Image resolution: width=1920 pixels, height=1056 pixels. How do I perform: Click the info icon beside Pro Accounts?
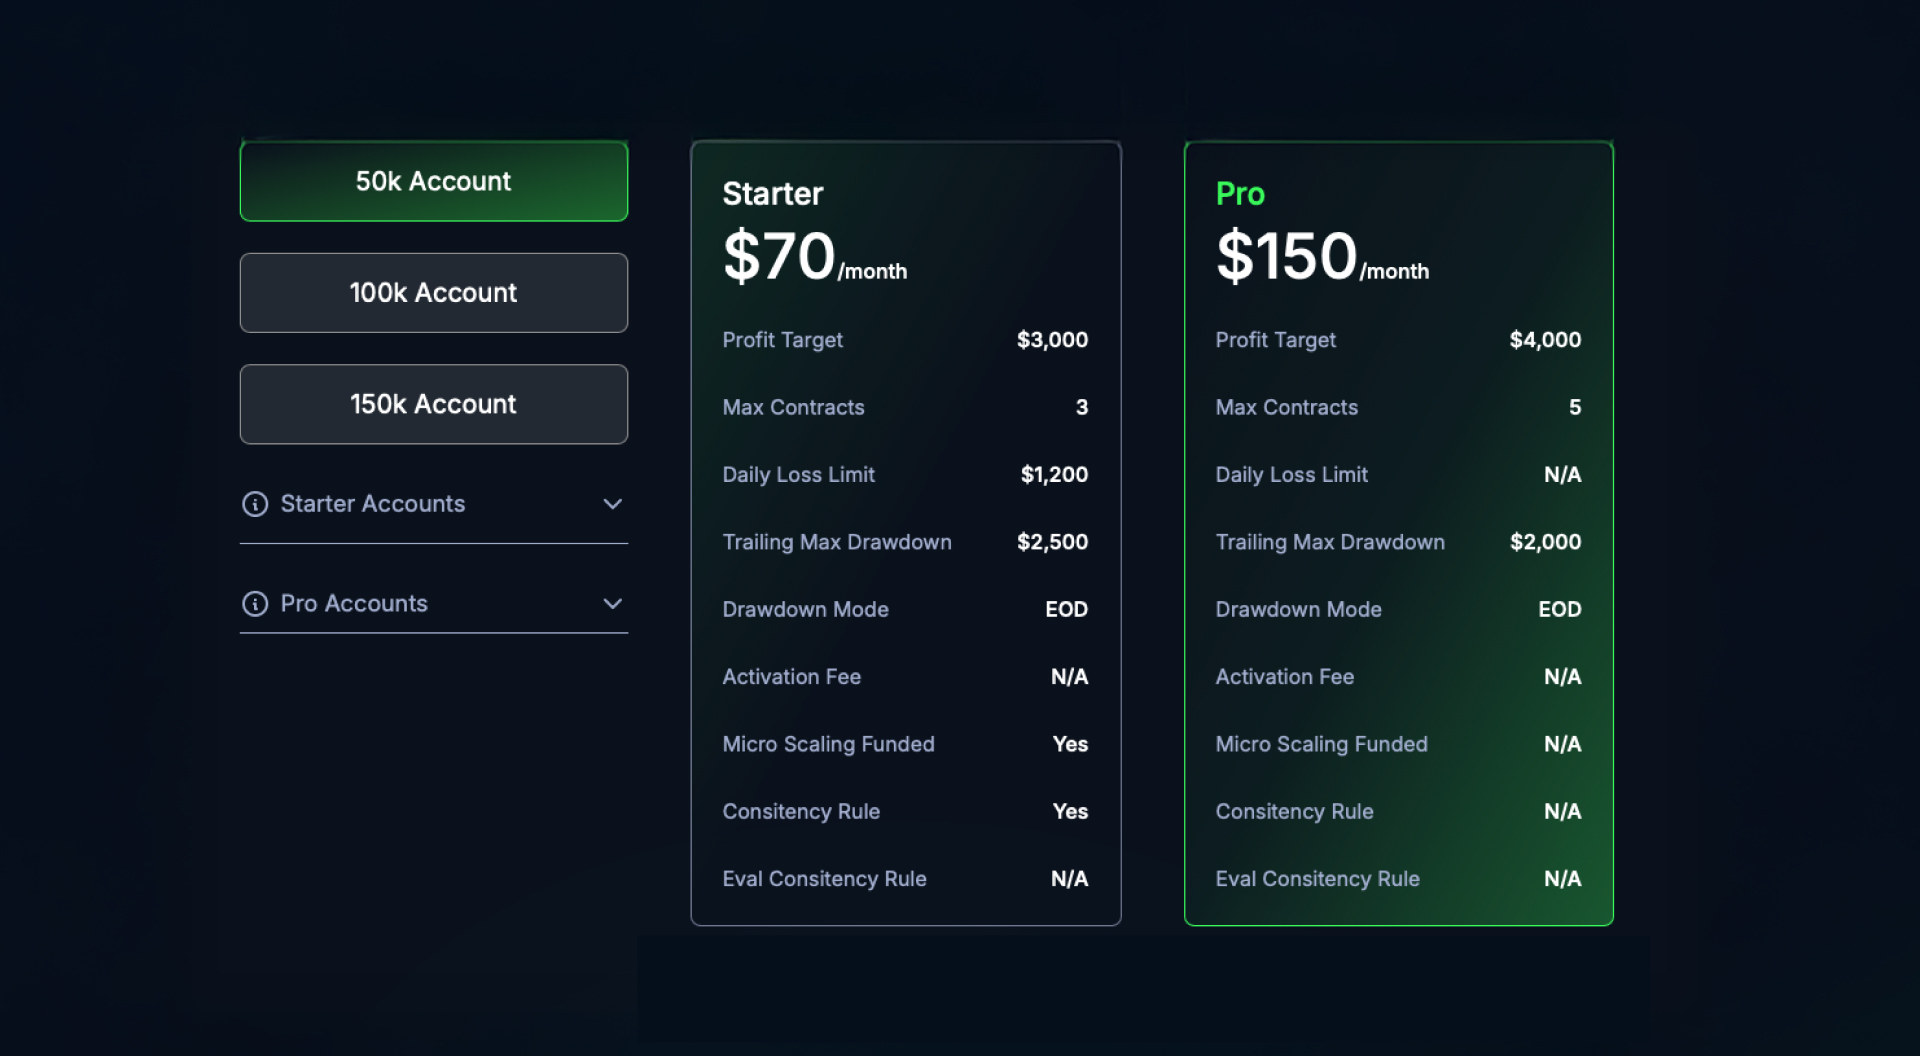(x=255, y=604)
